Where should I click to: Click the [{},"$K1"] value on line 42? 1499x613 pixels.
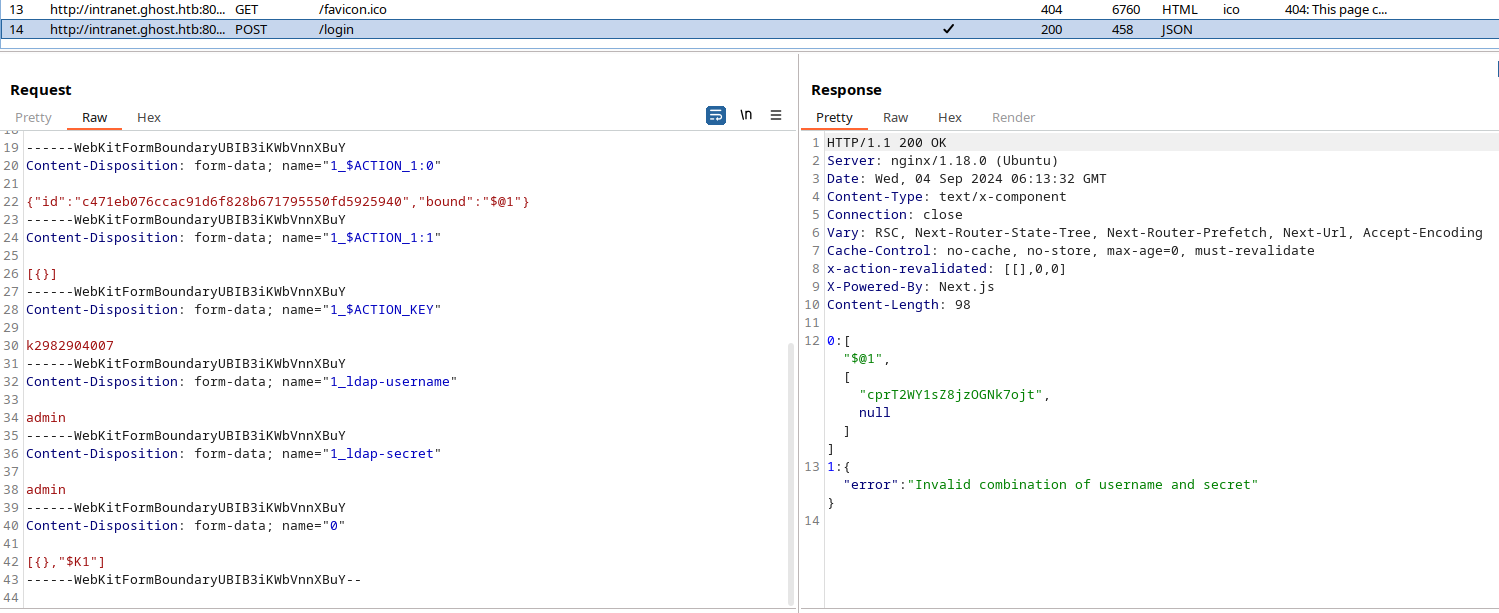(x=66, y=562)
